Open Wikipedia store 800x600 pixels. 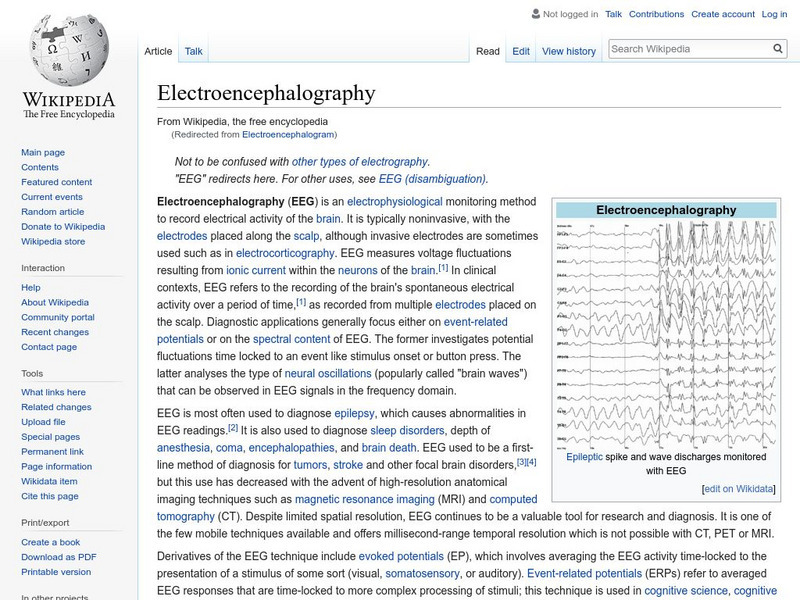point(53,241)
